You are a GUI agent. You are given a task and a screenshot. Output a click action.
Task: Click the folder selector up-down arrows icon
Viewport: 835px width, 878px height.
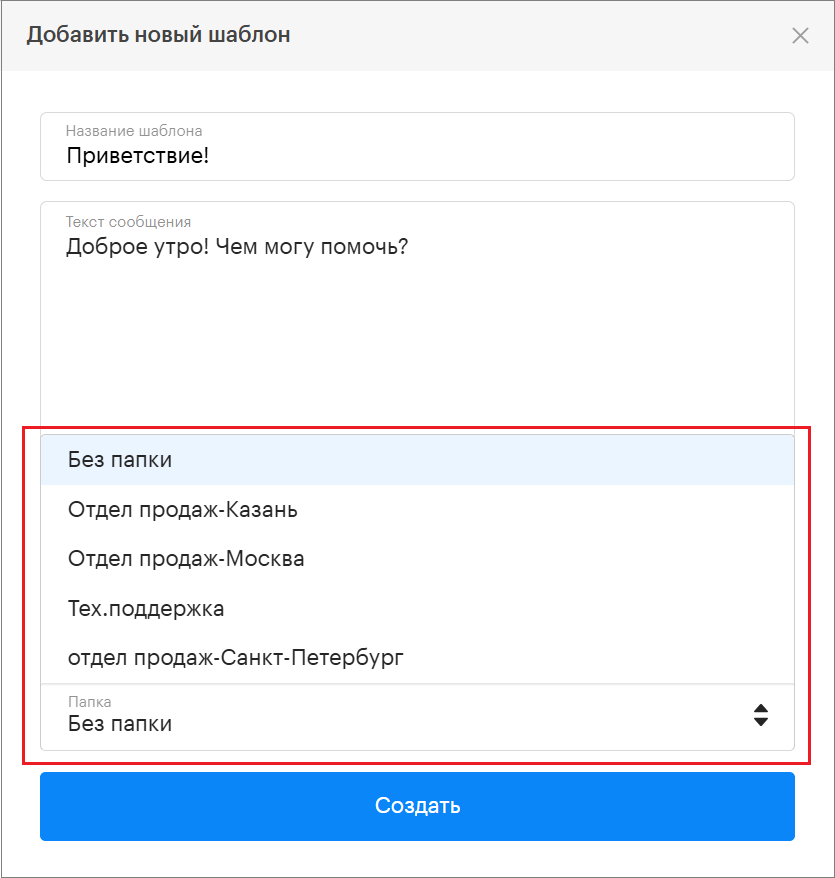(x=761, y=715)
